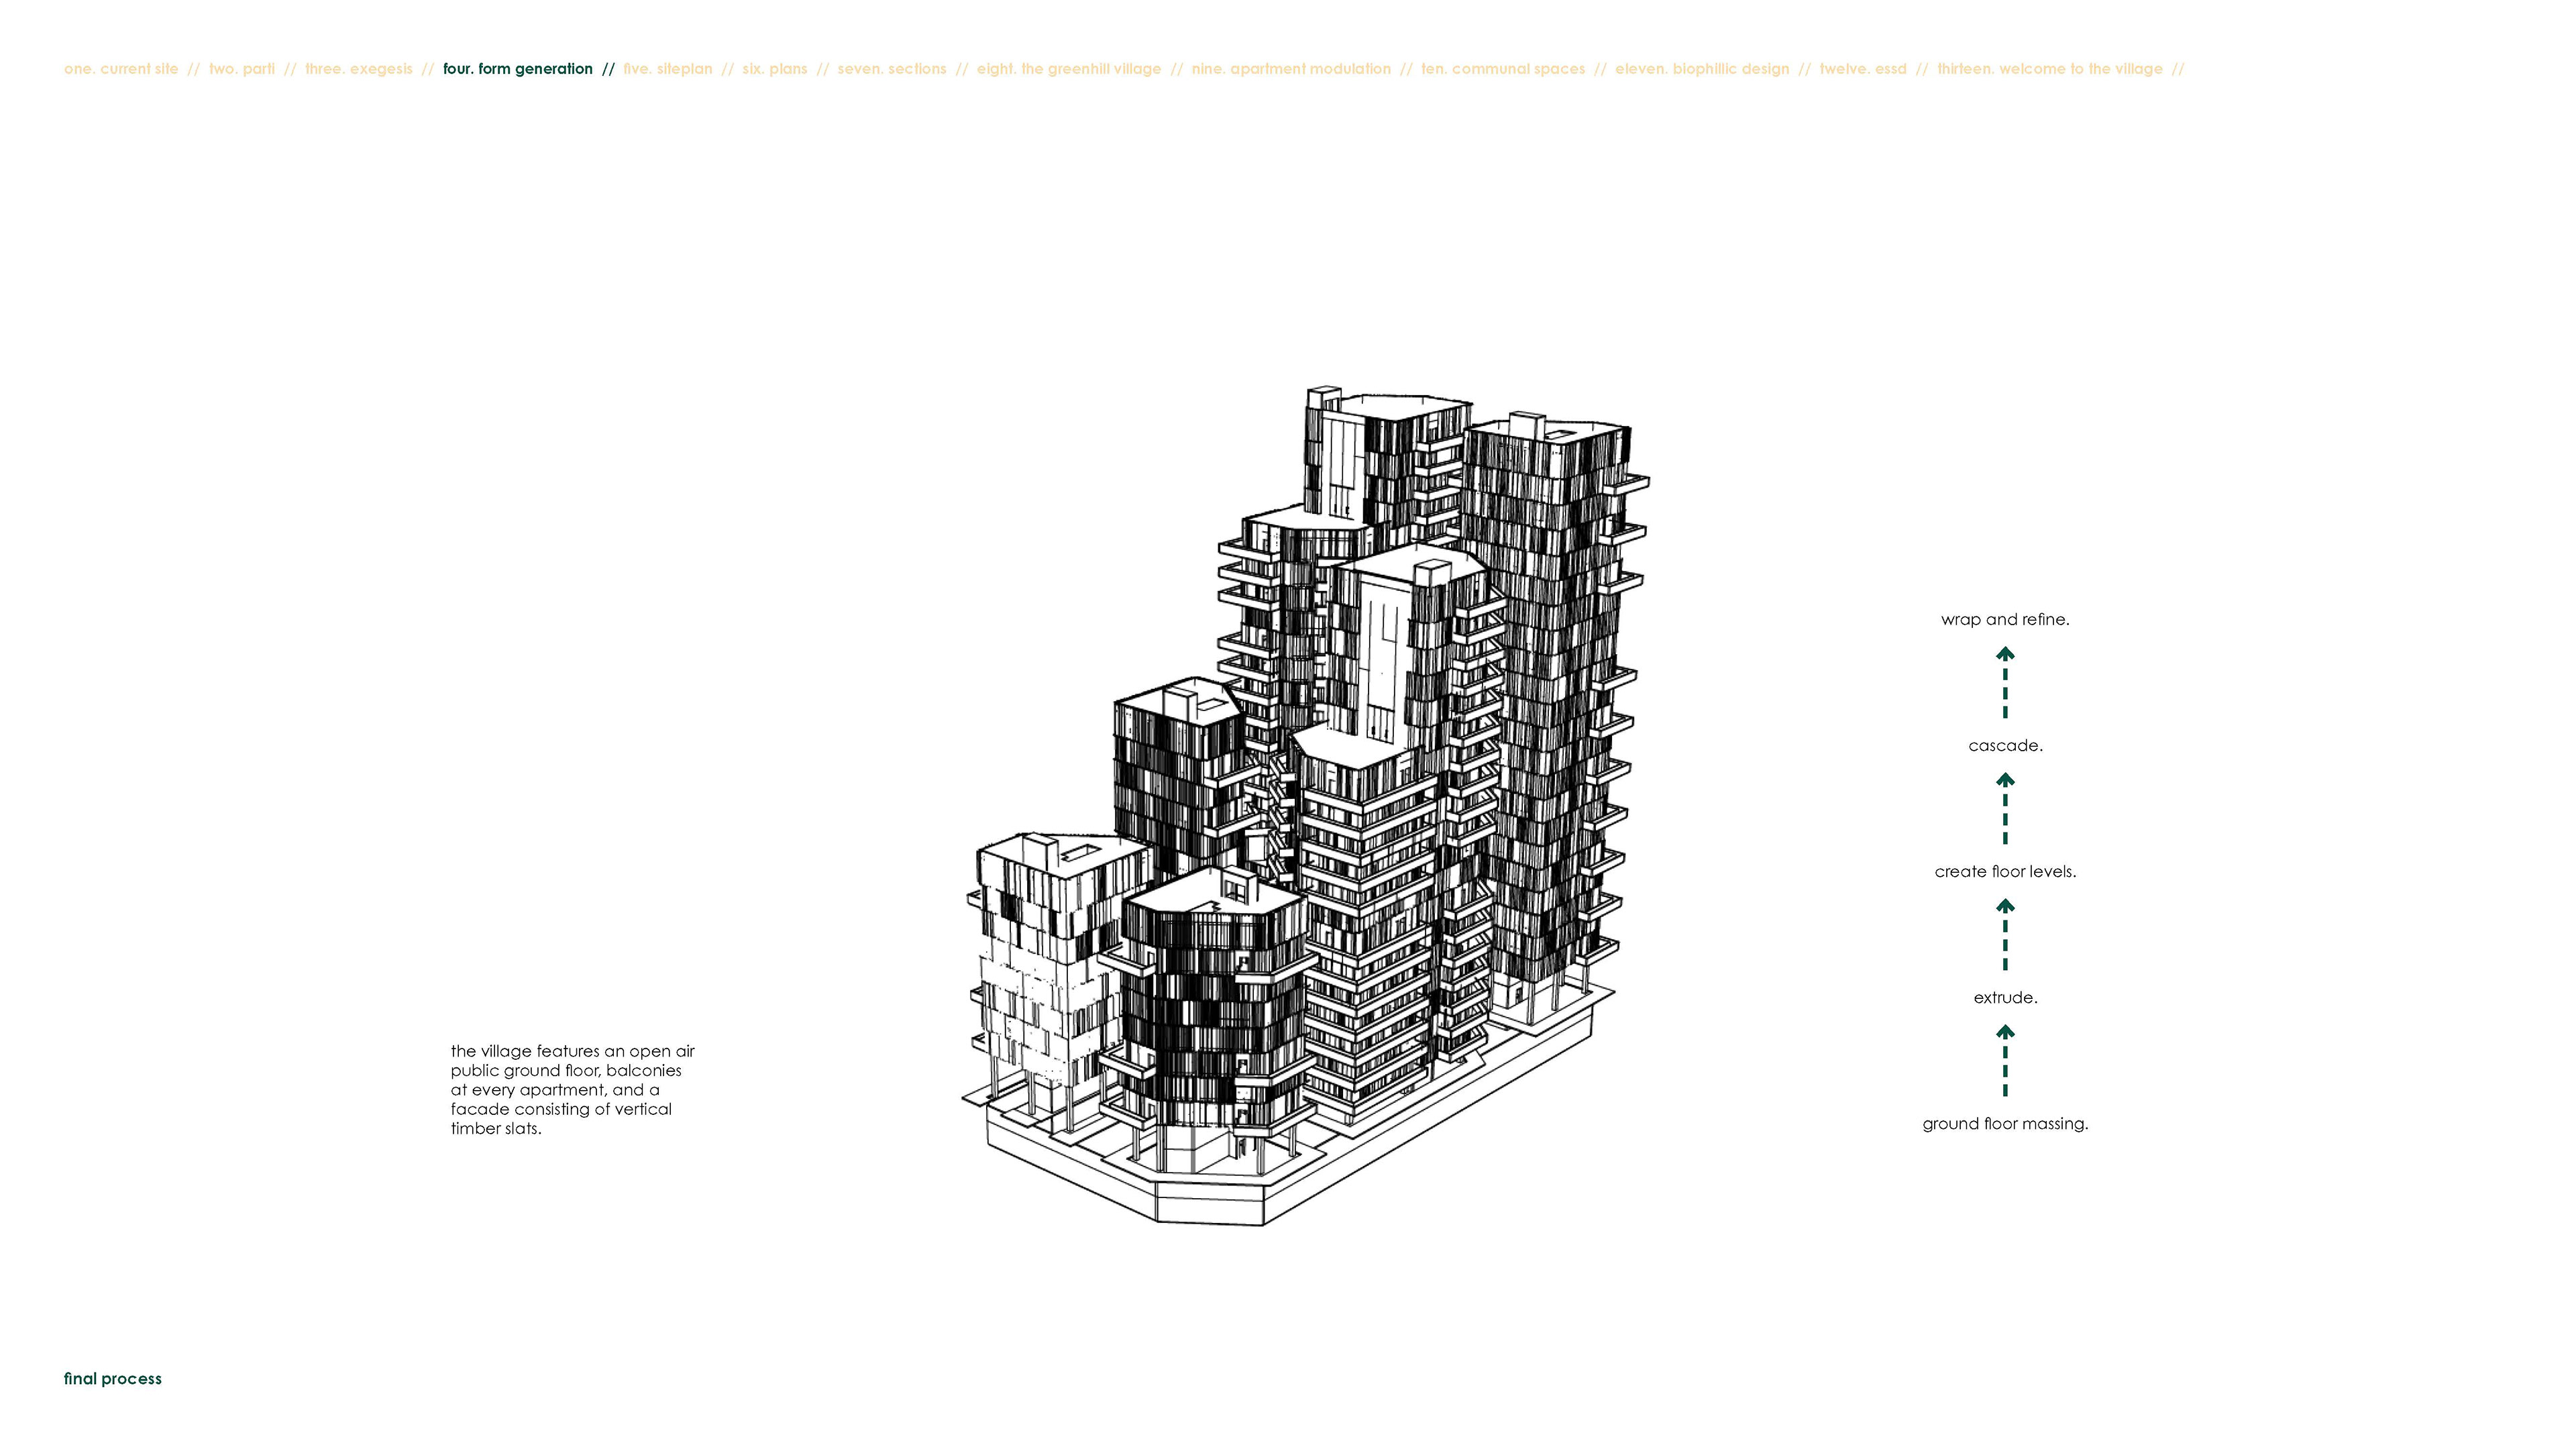Open 'six. plans' navigation item
Image resolution: width=2576 pixels, height=1449 pixels.
point(775,69)
